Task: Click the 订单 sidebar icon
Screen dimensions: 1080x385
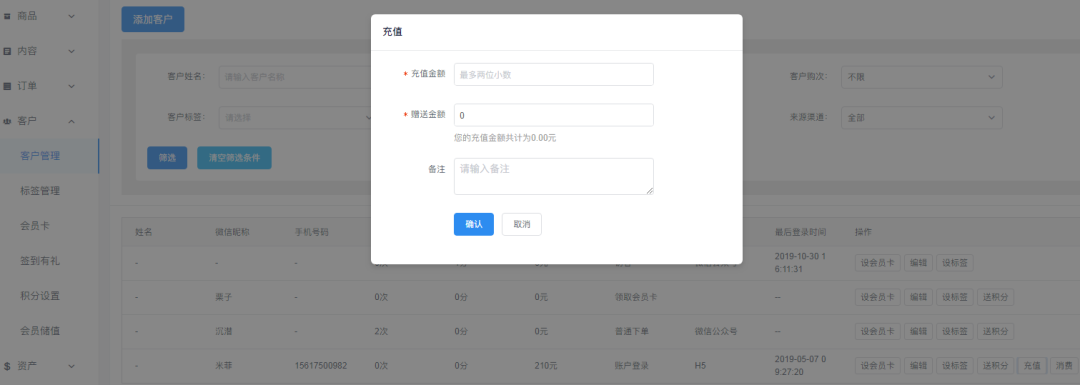Action: [x=8, y=86]
